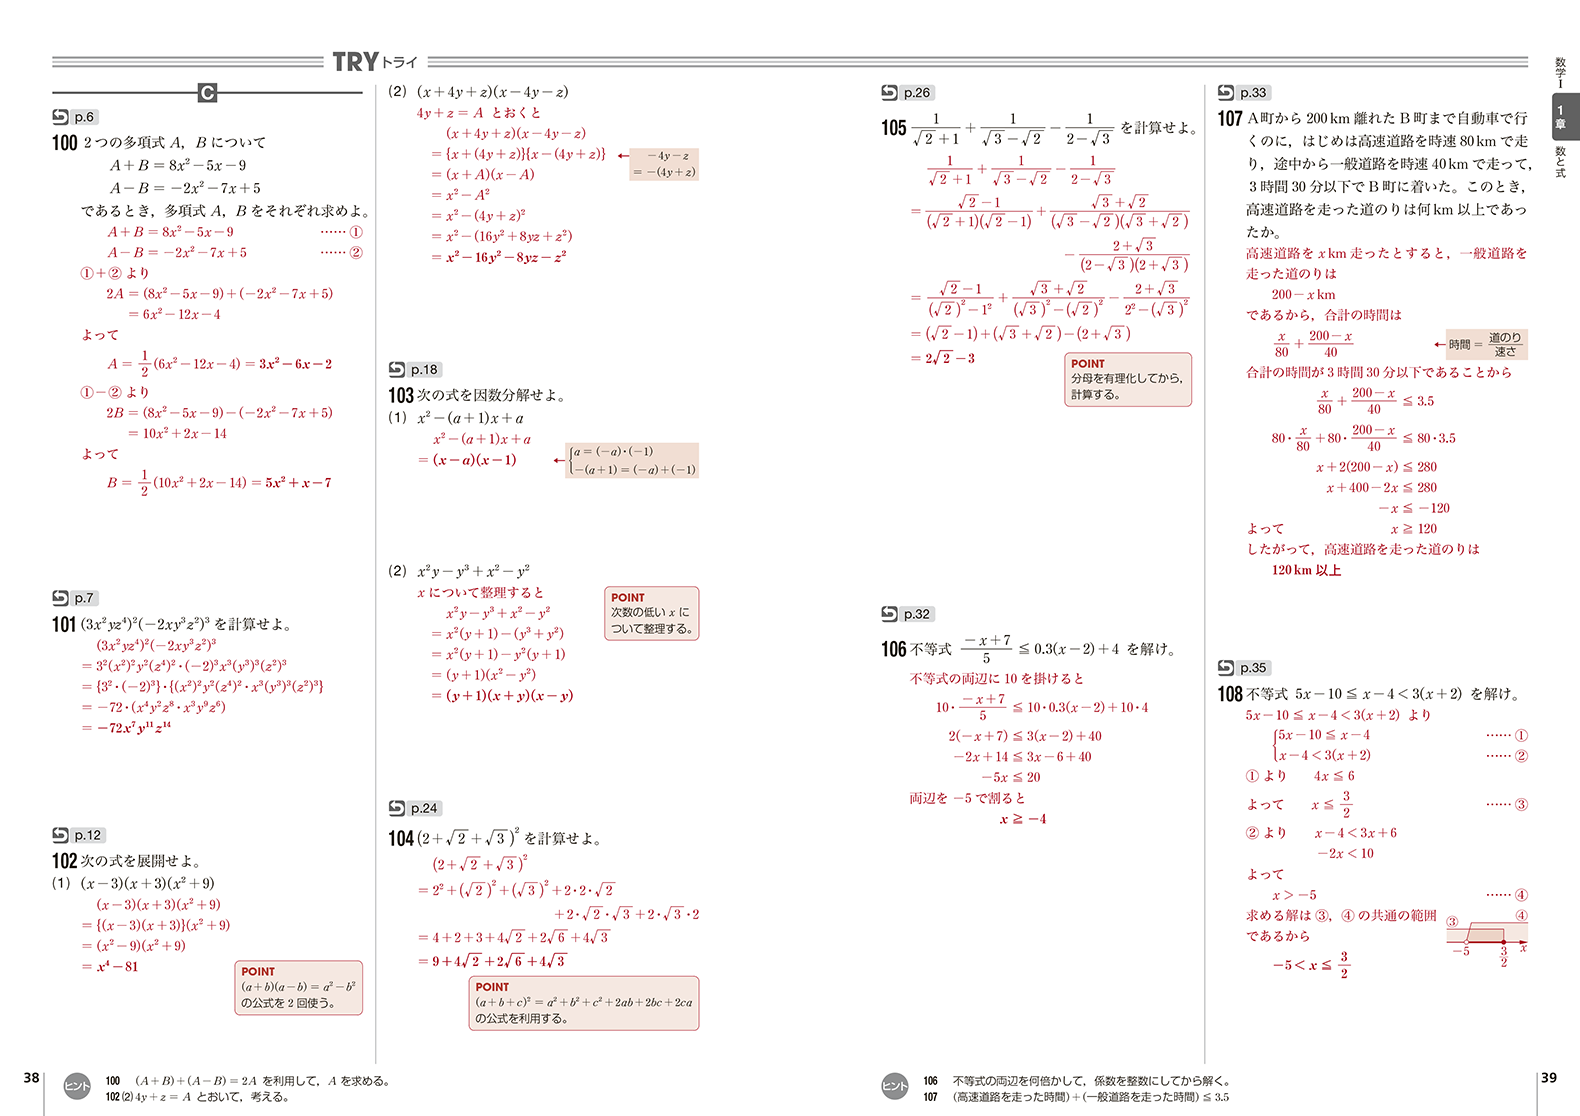
Task: Click the return-arrow icon beside p.33
Action: coord(1226,93)
